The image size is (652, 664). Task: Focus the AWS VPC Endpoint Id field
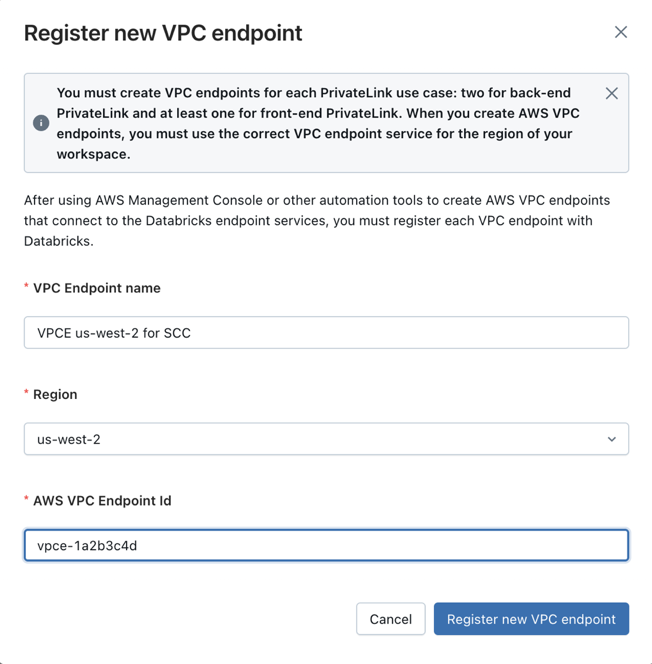pyautogui.click(x=326, y=545)
